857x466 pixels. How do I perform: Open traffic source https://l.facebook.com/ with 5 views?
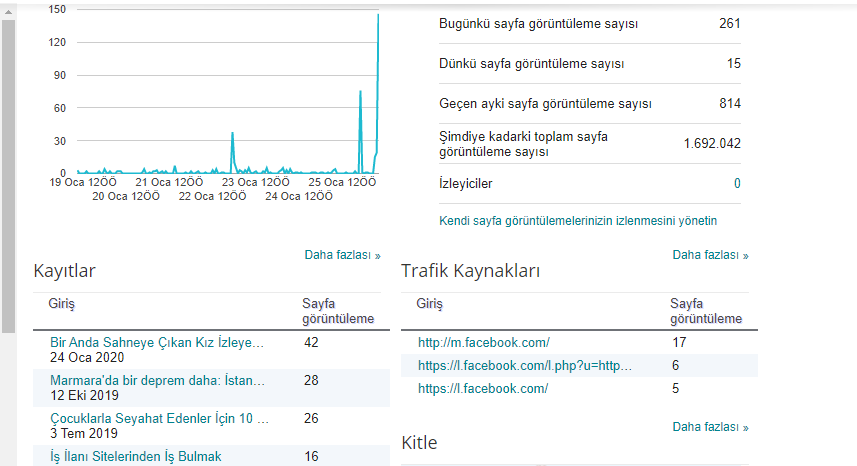pyautogui.click(x=483, y=388)
